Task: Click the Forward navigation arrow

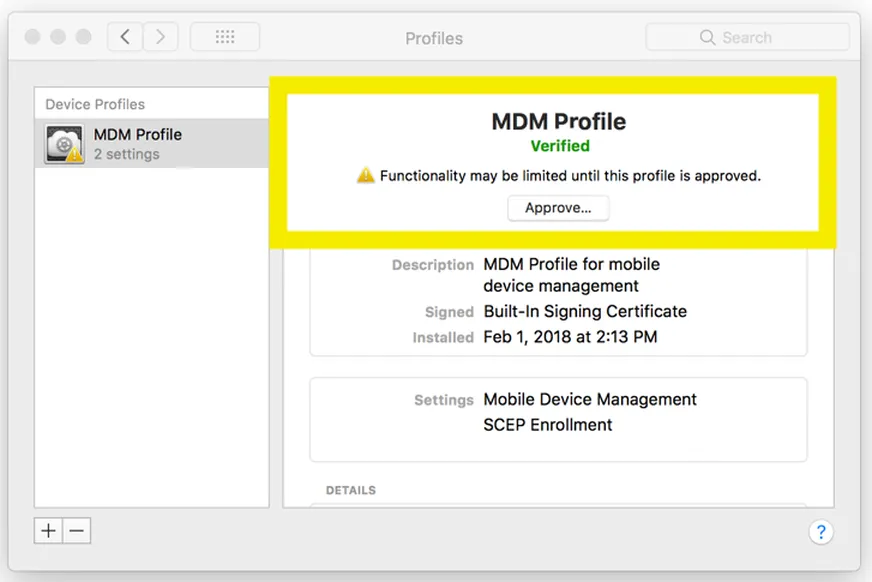Action: coord(160,36)
